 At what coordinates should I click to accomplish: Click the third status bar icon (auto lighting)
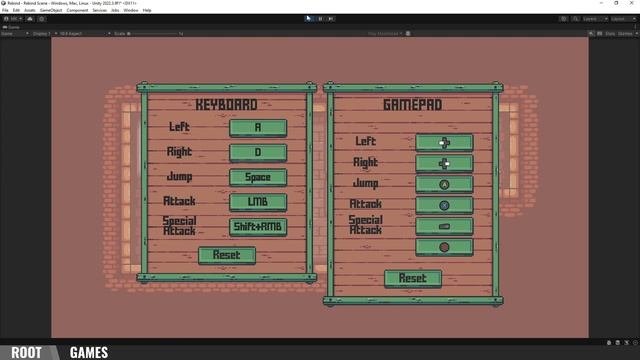(x=627, y=343)
